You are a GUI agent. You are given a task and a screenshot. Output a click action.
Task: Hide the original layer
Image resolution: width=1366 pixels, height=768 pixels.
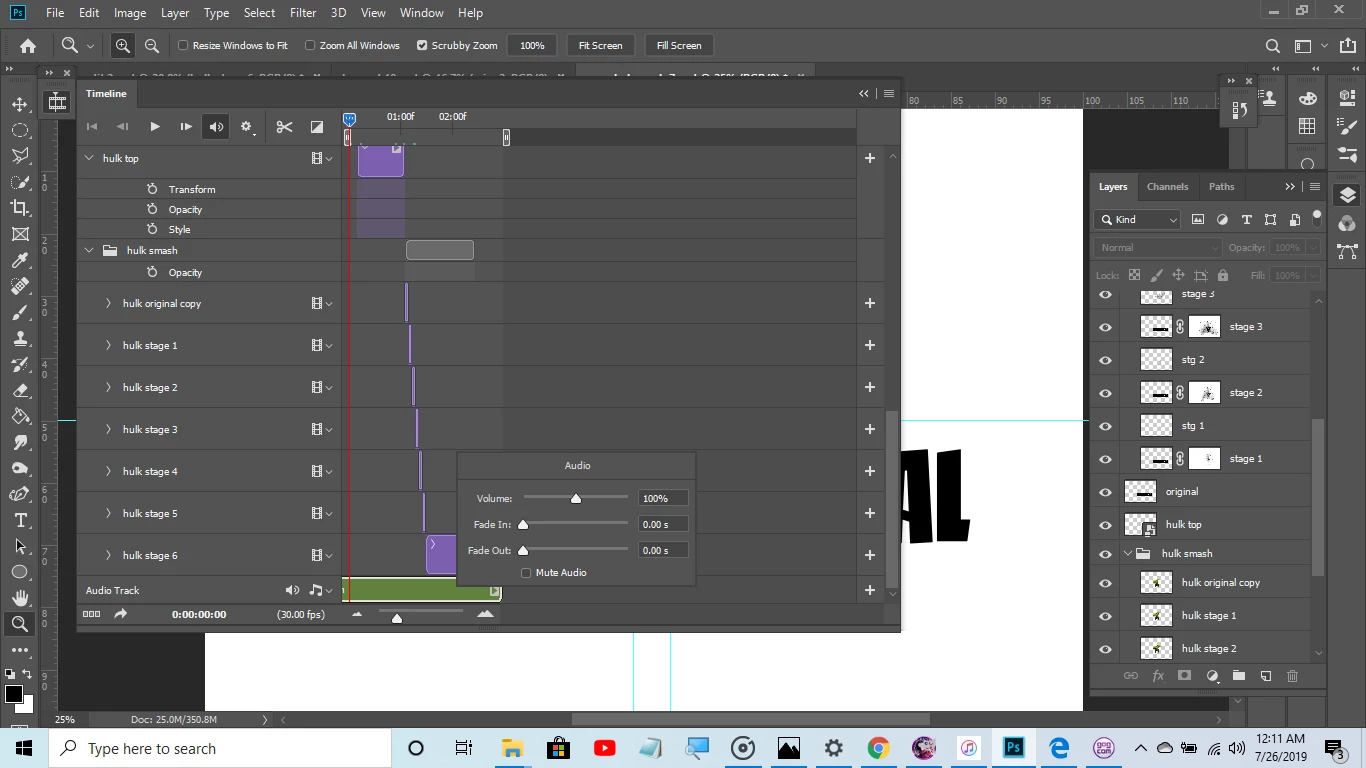[x=1105, y=492]
